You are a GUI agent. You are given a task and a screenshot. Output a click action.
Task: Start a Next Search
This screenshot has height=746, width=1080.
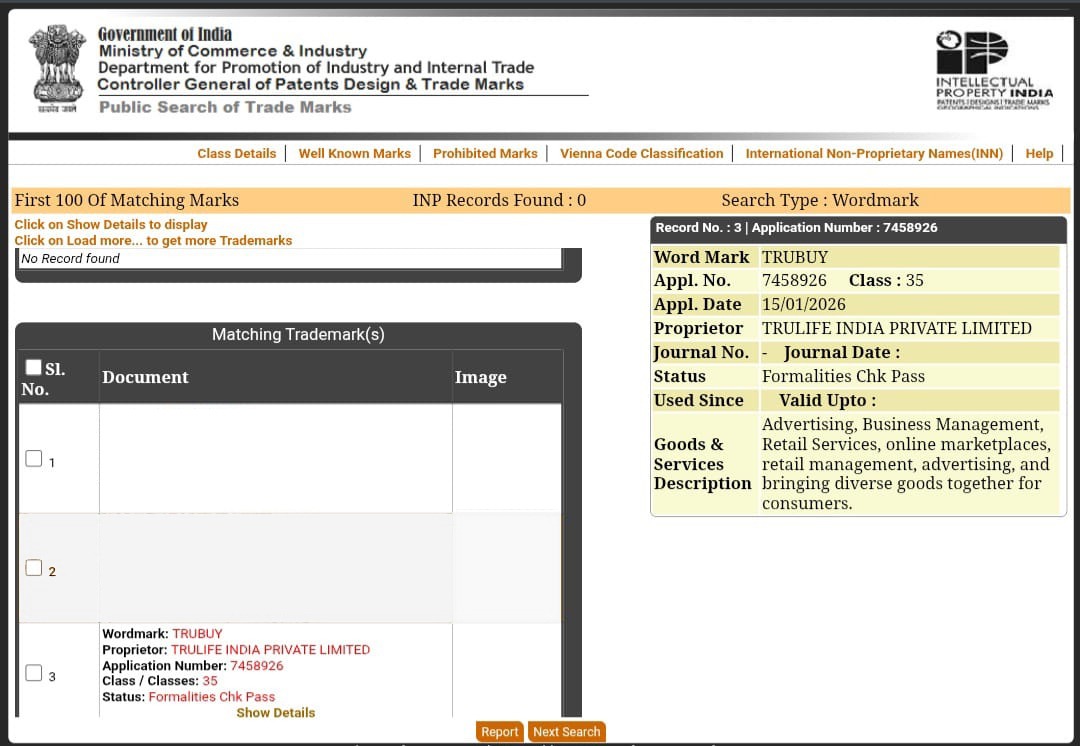(x=566, y=731)
